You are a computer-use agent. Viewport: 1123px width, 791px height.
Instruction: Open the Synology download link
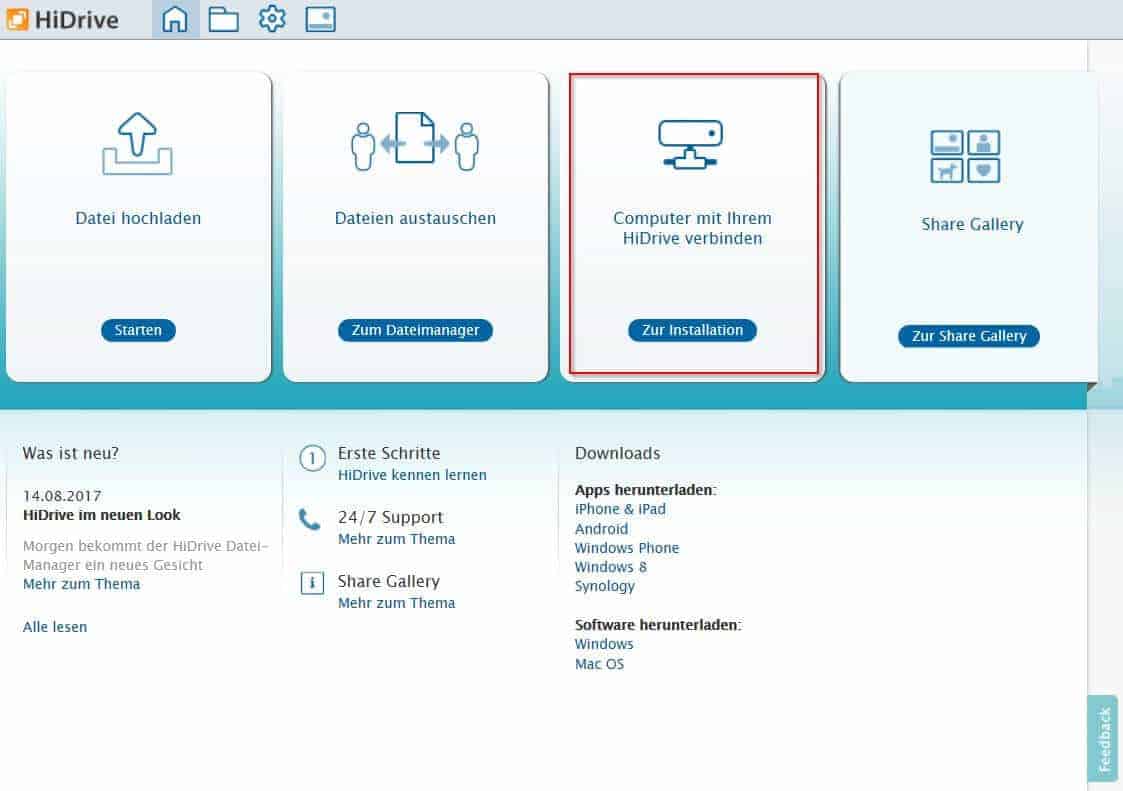[x=604, y=586]
